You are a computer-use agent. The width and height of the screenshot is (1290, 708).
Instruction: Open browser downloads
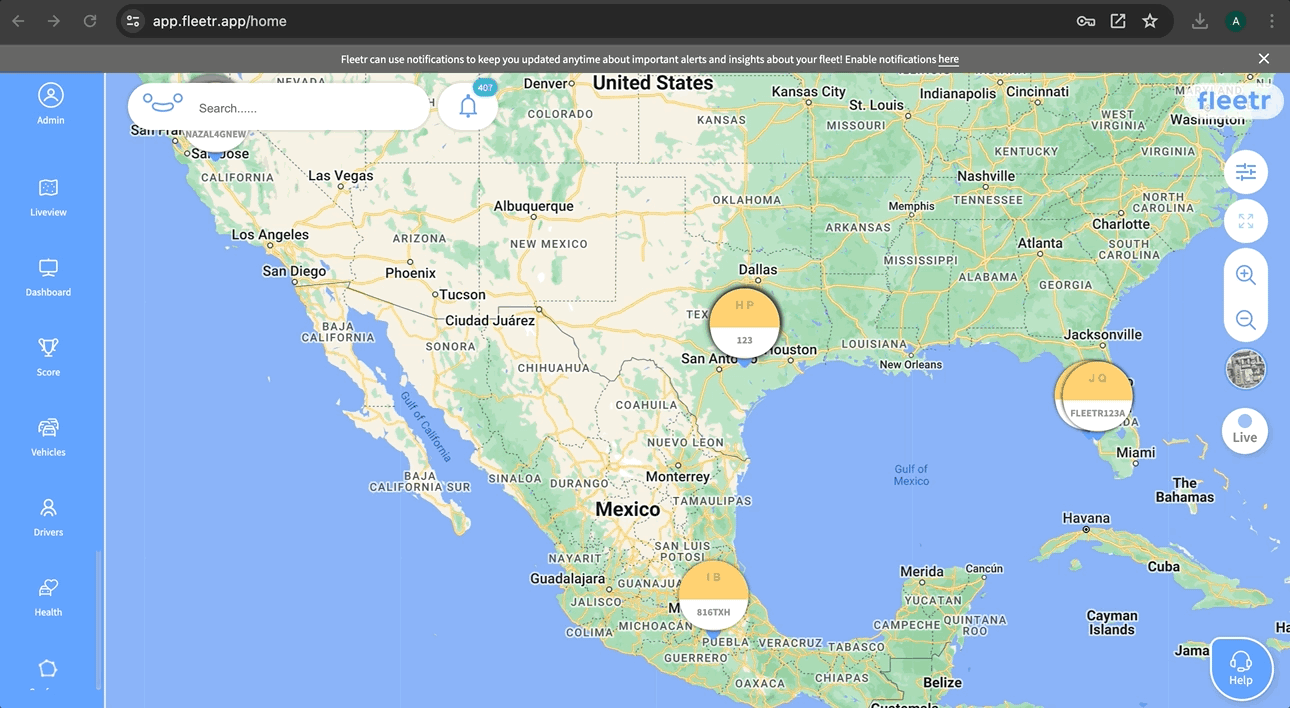(1200, 21)
